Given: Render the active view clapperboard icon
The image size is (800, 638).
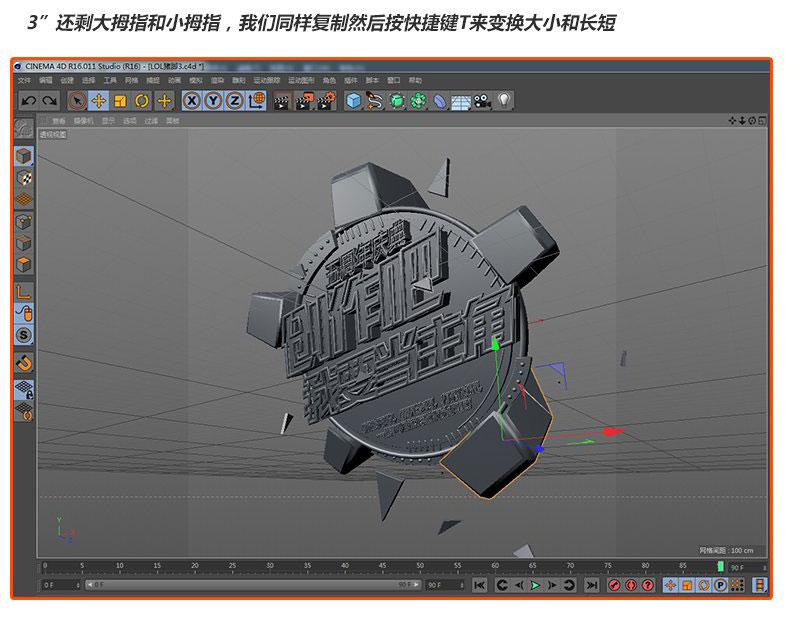Looking at the screenshot, I should pyautogui.click(x=282, y=101).
